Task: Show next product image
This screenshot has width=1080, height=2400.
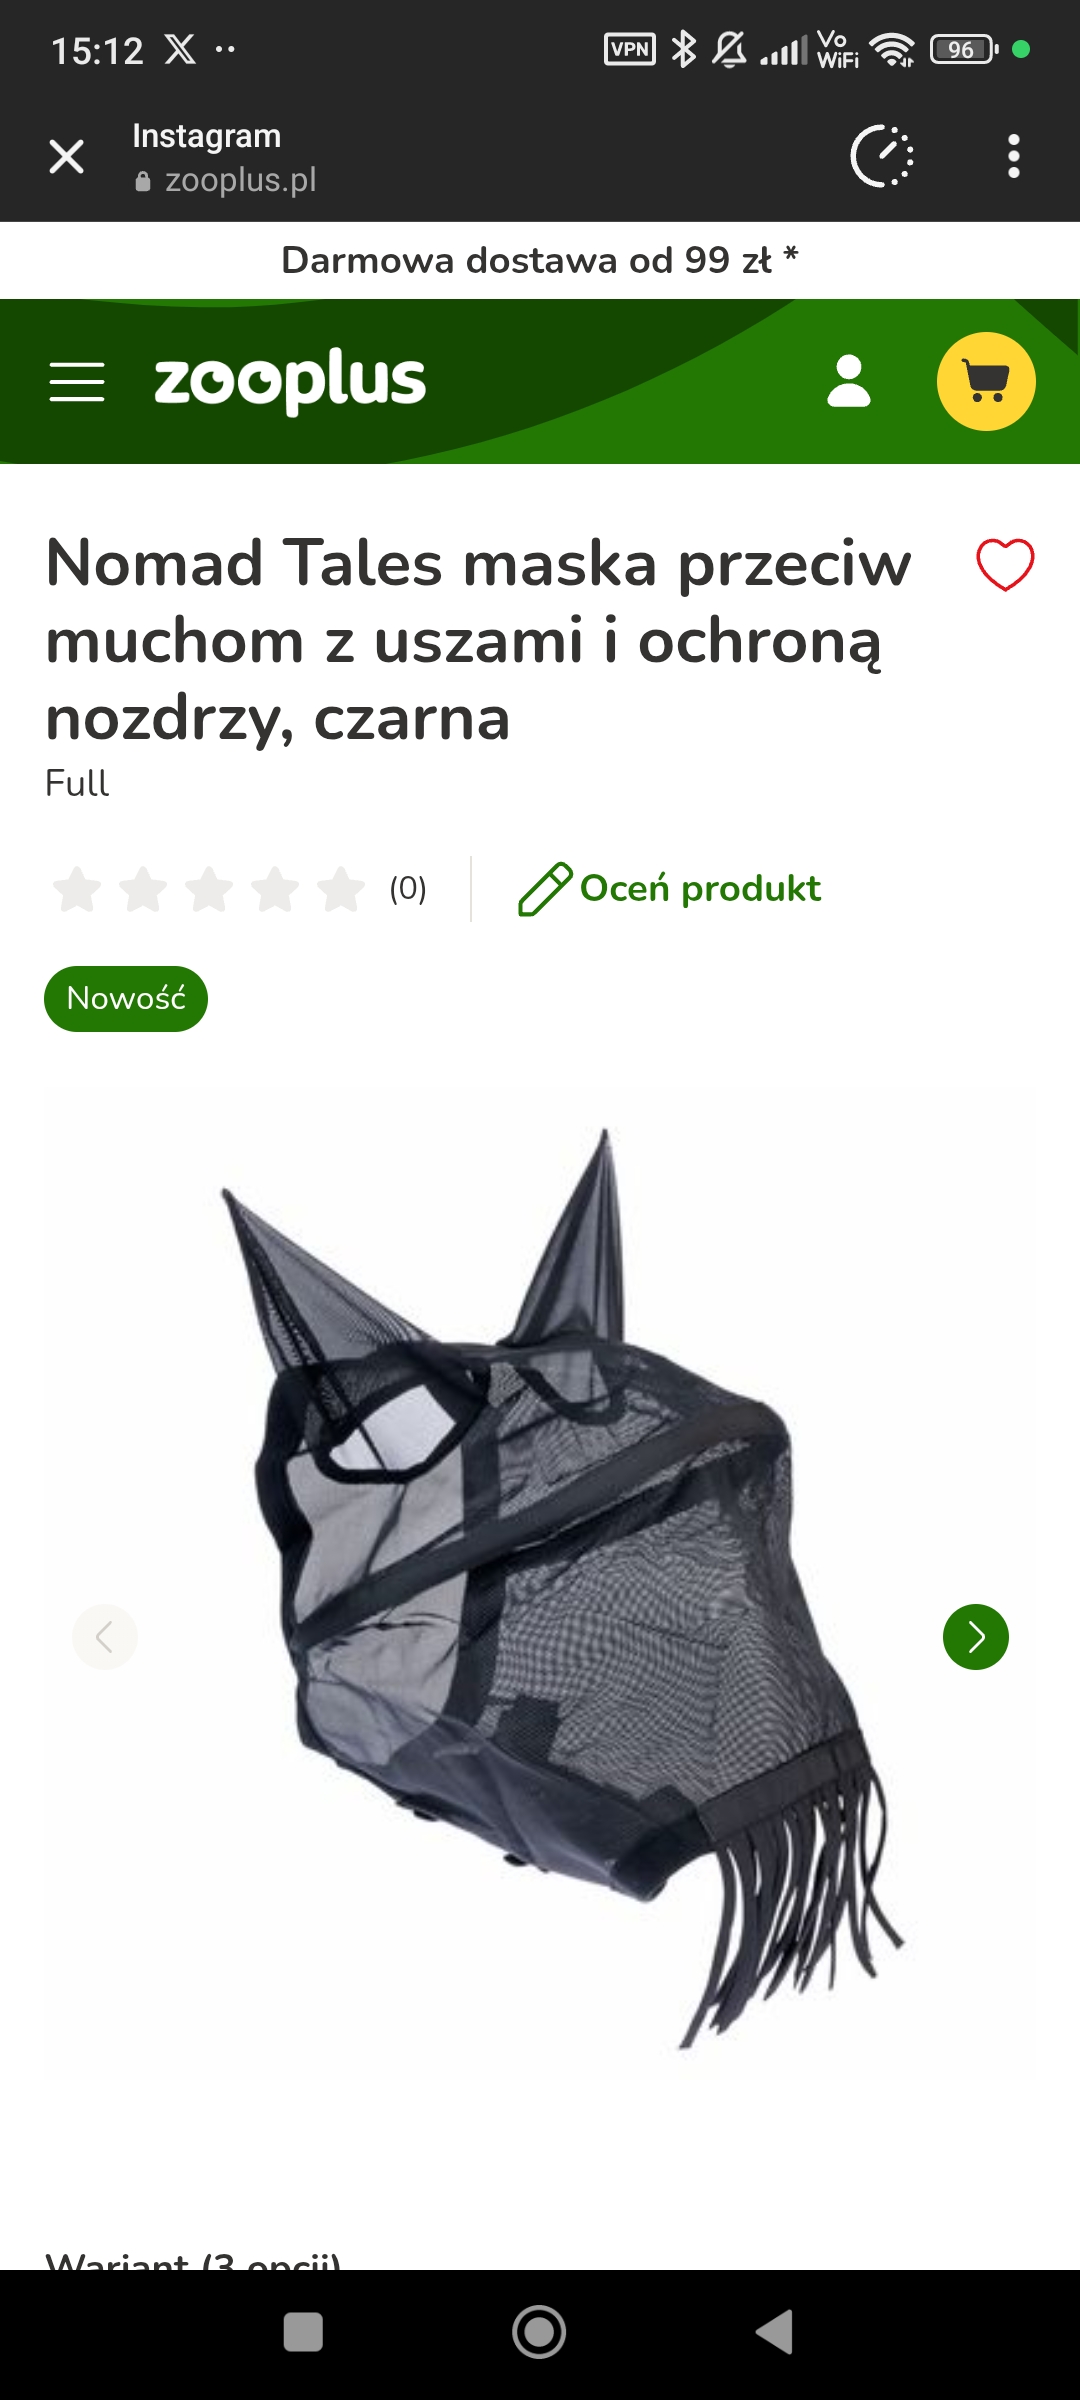Action: tap(976, 1637)
